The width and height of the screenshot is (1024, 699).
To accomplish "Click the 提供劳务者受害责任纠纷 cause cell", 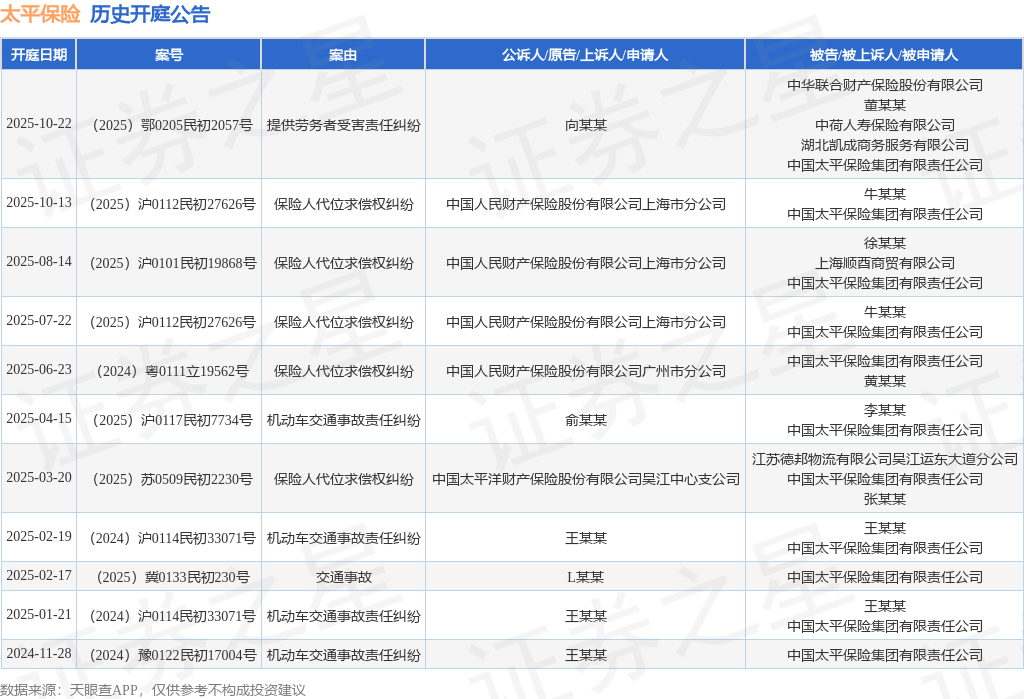I will point(343,125).
